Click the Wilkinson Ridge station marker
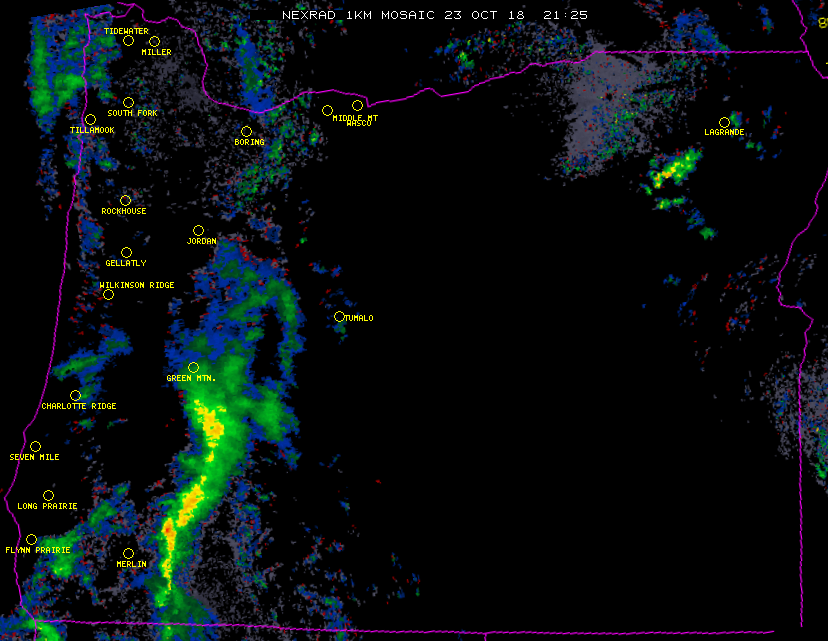The image size is (828, 641). (x=108, y=295)
